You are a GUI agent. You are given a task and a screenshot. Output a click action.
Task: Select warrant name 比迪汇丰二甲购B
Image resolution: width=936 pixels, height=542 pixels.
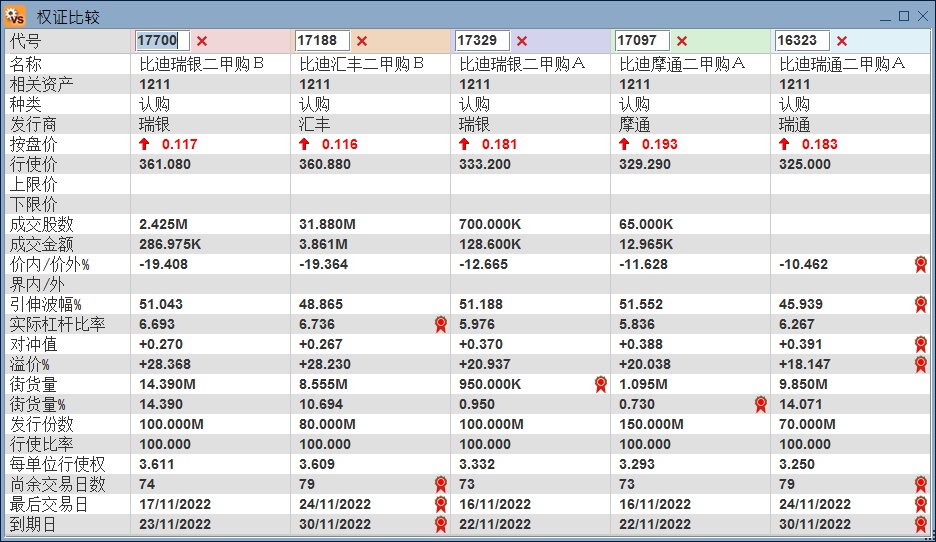[361, 64]
